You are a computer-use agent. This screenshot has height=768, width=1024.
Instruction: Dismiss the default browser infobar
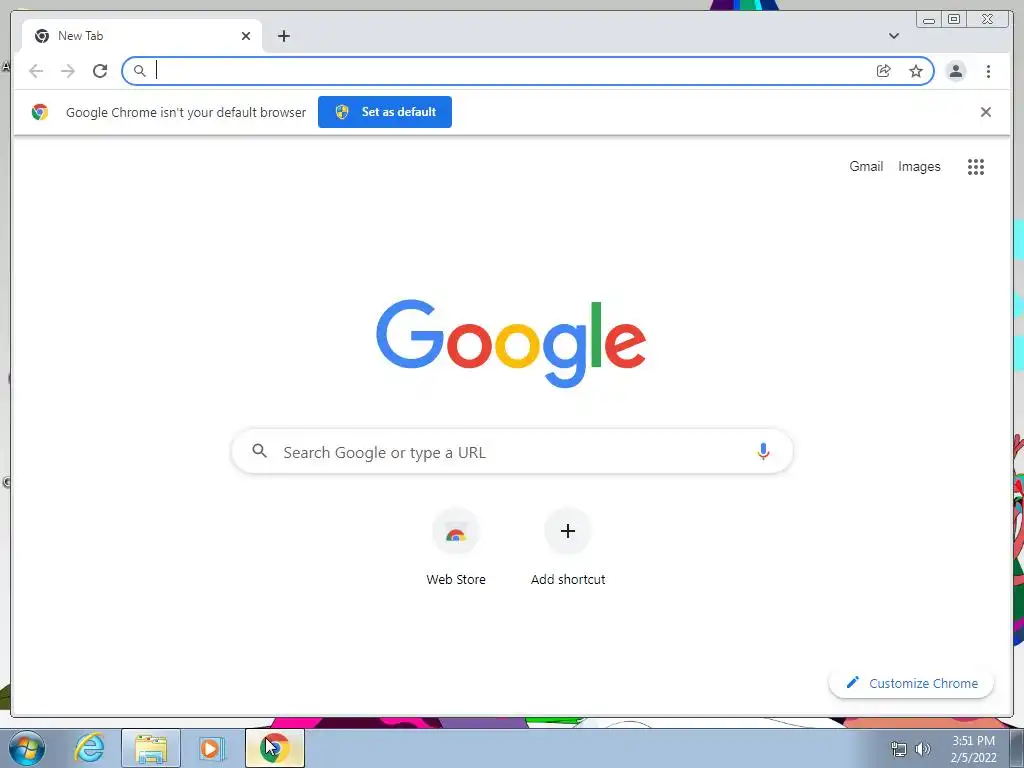(x=986, y=112)
